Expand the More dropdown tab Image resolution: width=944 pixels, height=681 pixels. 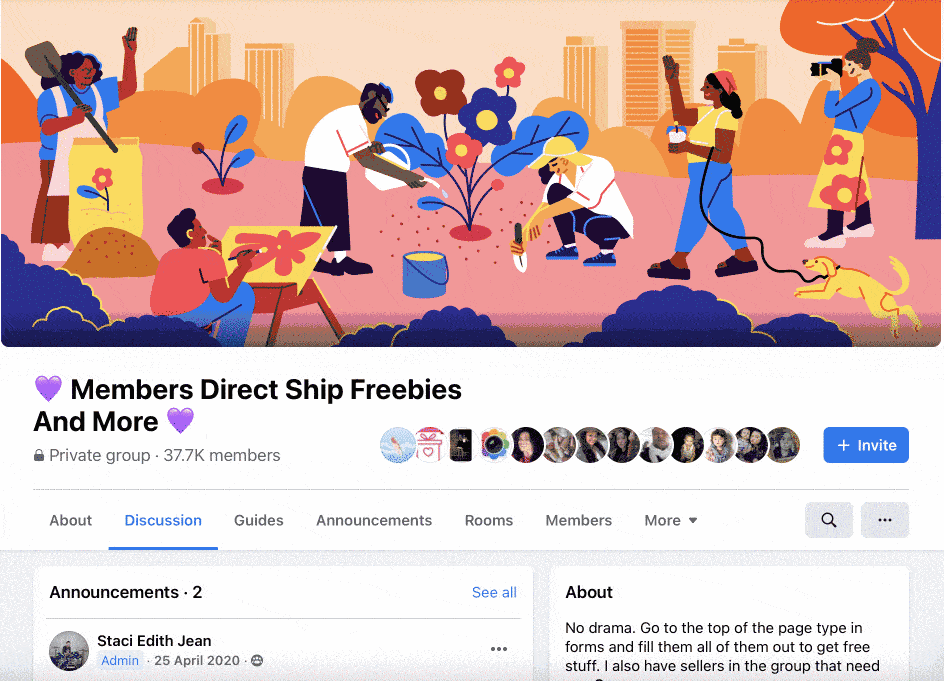coord(671,520)
